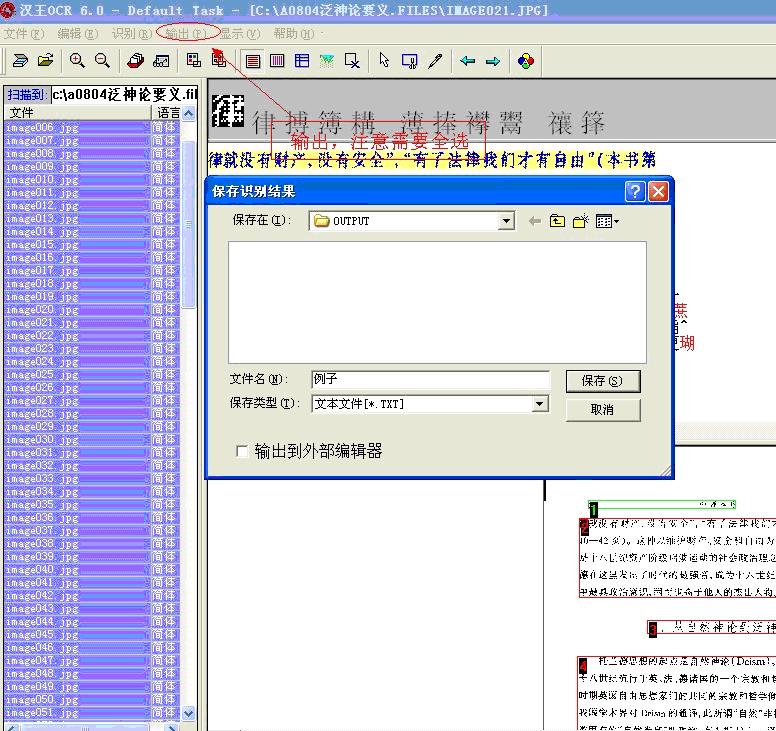Viewport: 776px width, 731px height.
Task: Select the pen edit tool
Action: [x=435, y=61]
